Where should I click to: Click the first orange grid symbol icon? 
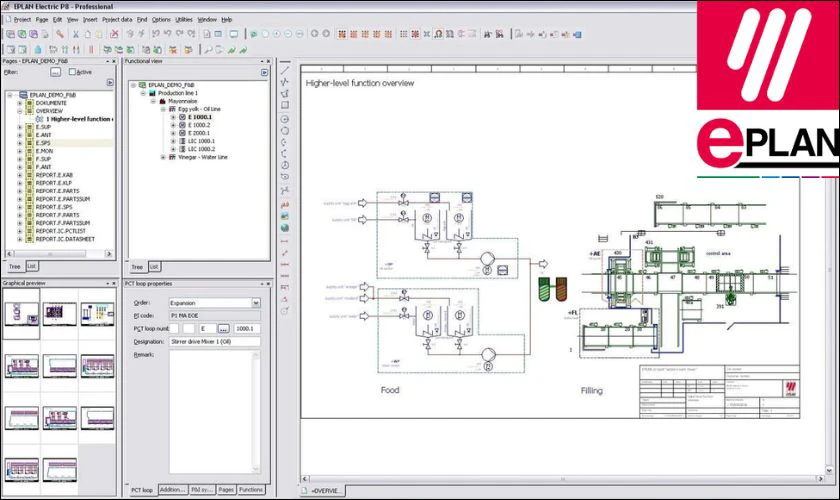(342, 34)
